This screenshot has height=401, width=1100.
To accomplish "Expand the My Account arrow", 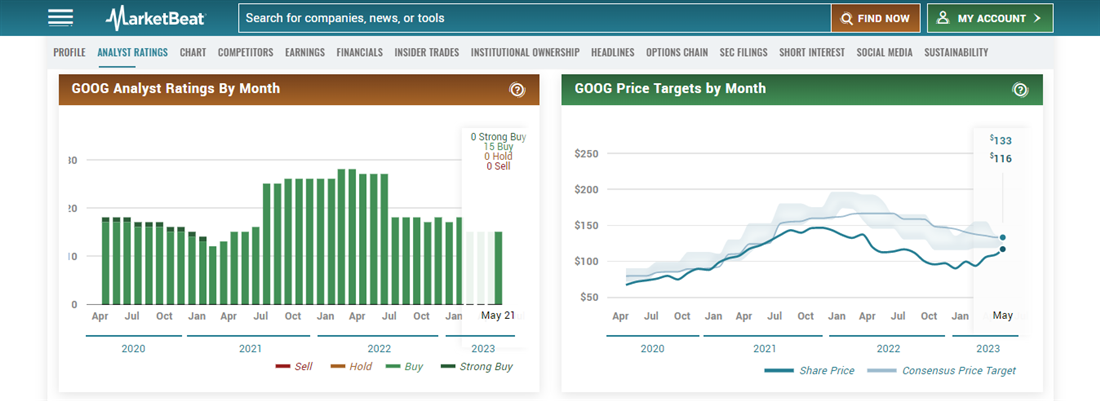I will tap(1037, 18).
